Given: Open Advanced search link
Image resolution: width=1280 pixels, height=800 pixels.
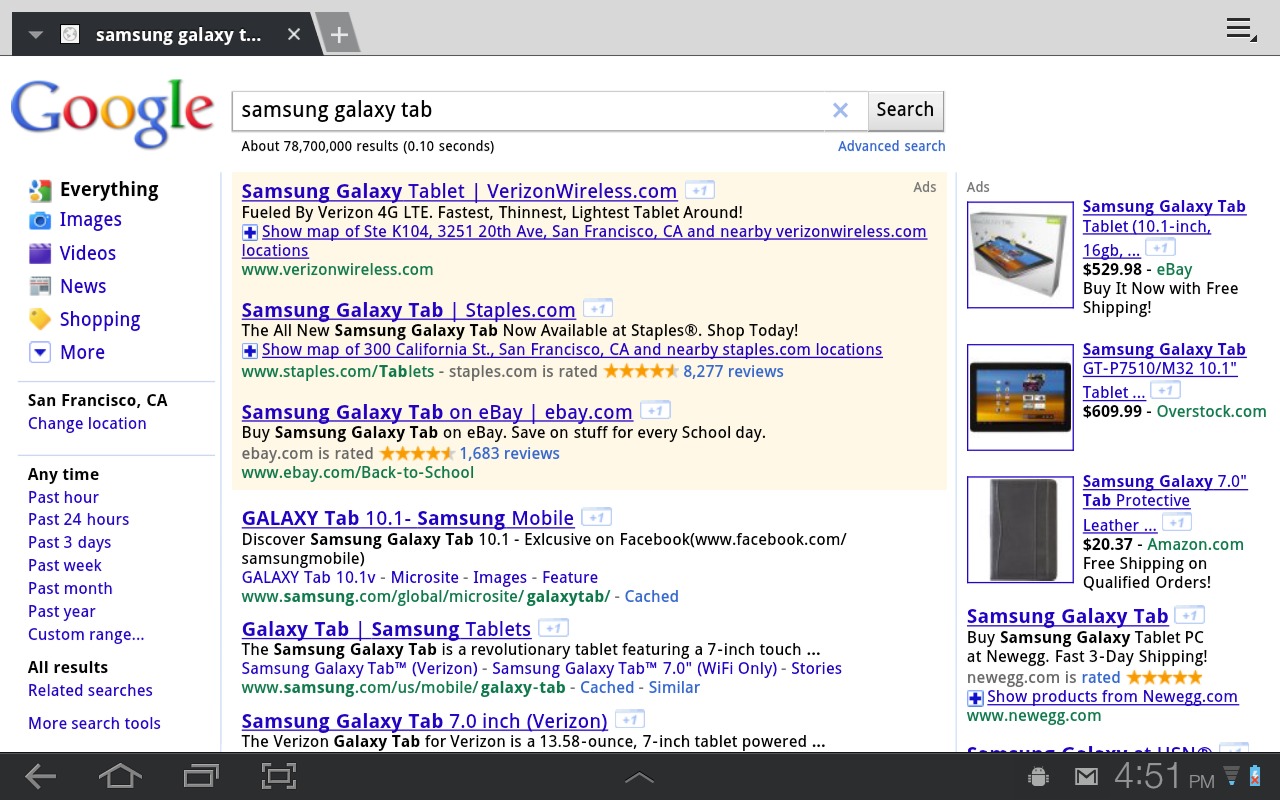Looking at the screenshot, I should [x=891, y=146].
